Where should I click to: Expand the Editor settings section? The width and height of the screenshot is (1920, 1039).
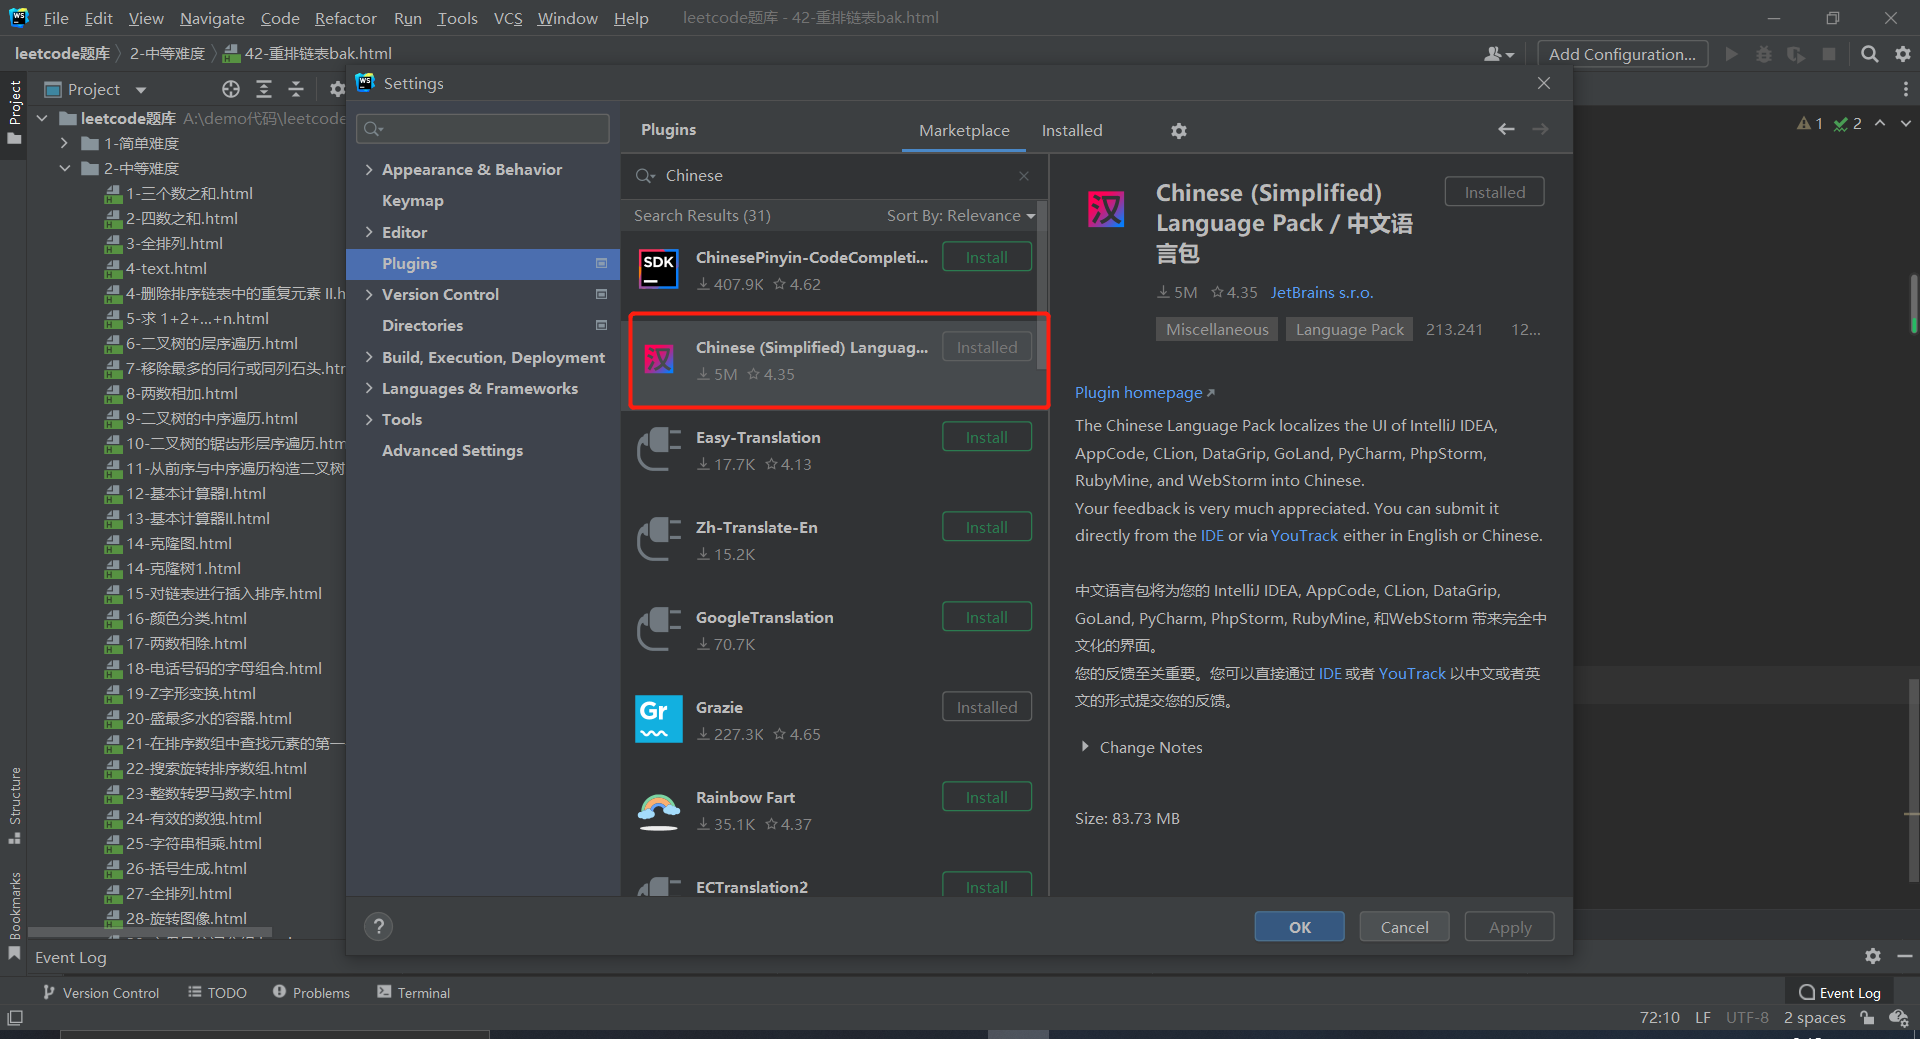pos(369,232)
